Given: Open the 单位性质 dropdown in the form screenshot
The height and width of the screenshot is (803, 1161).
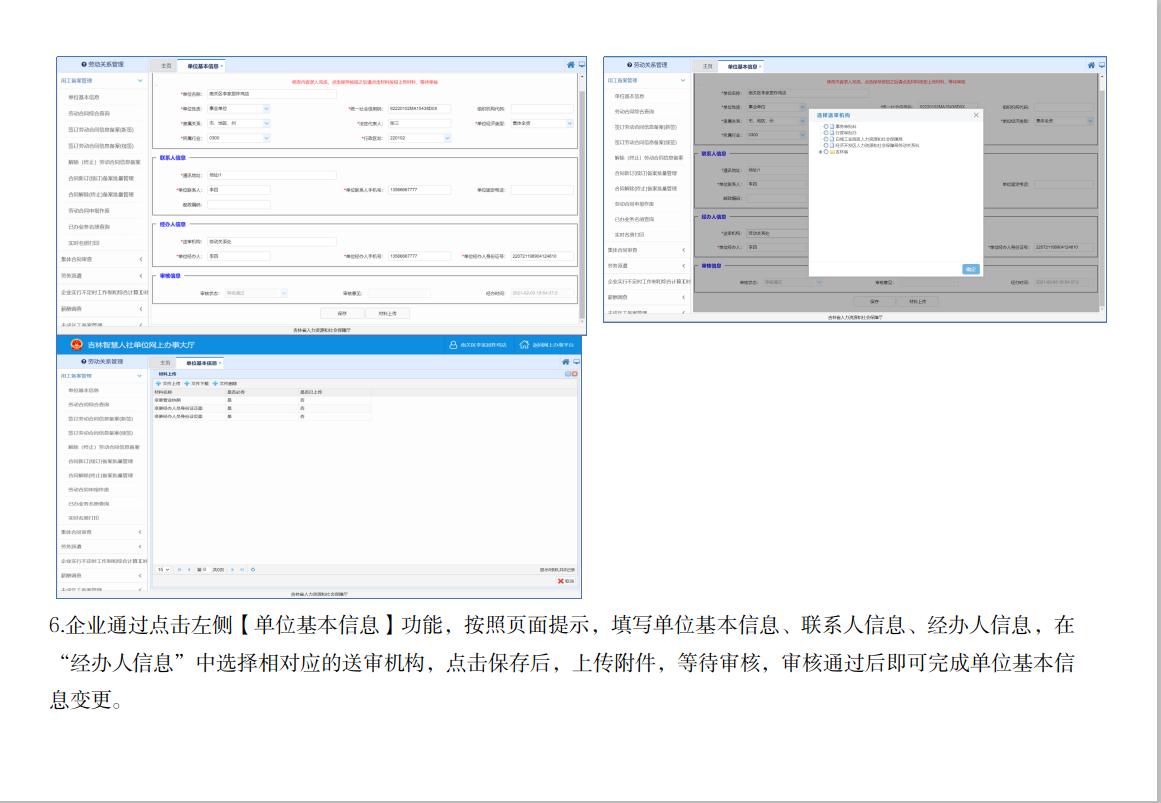Looking at the screenshot, I should (x=267, y=109).
